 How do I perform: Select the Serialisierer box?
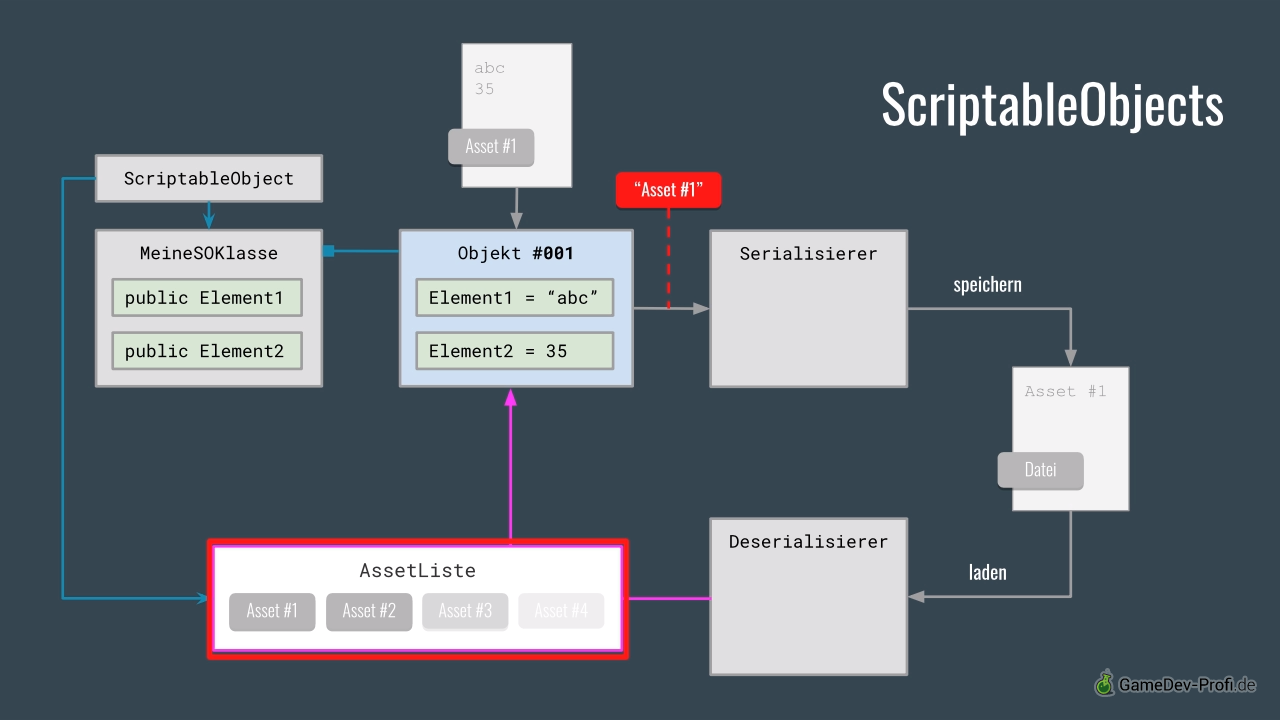click(x=808, y=308)
